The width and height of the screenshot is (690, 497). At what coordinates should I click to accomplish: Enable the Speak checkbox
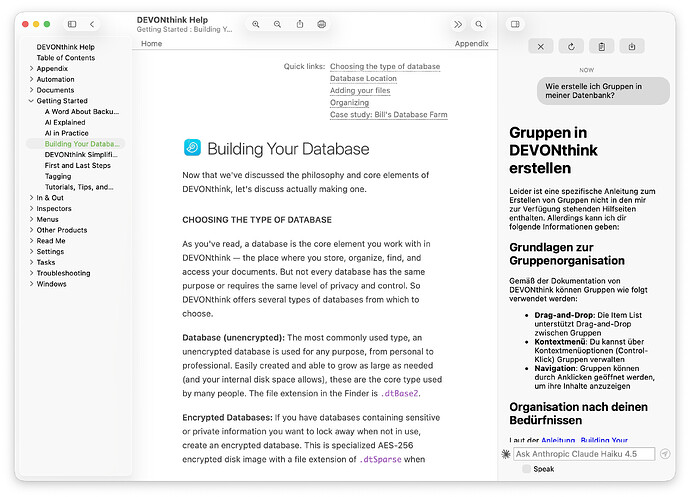point(526,469)
